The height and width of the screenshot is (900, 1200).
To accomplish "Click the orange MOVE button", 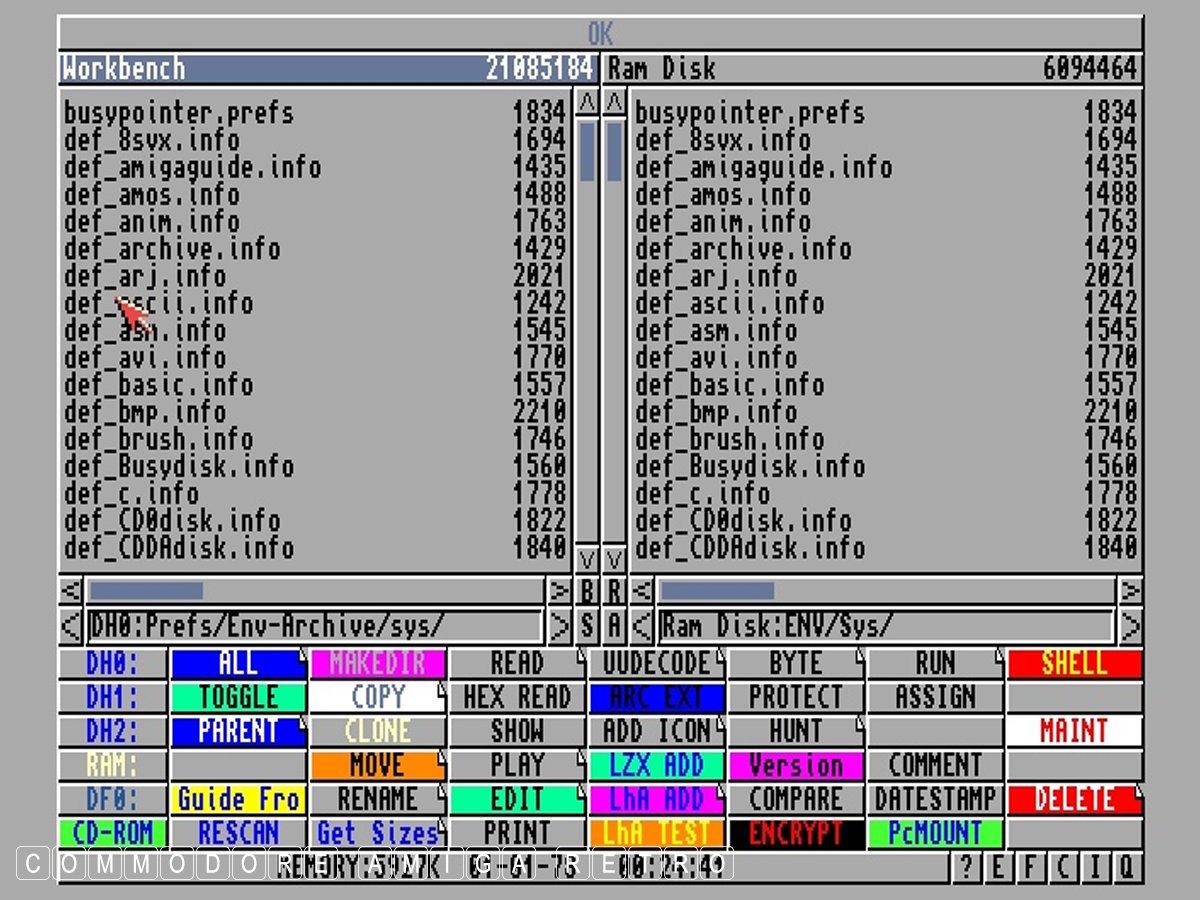I will pos(377,766).
